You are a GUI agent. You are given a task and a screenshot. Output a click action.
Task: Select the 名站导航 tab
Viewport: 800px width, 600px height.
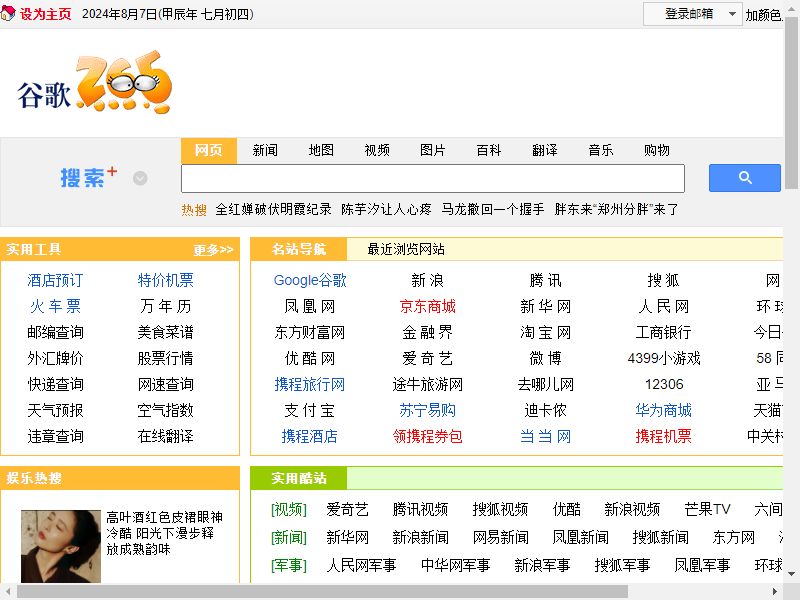298,249
